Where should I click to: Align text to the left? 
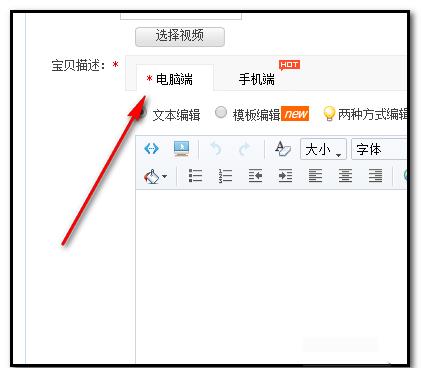pos(315,176)
